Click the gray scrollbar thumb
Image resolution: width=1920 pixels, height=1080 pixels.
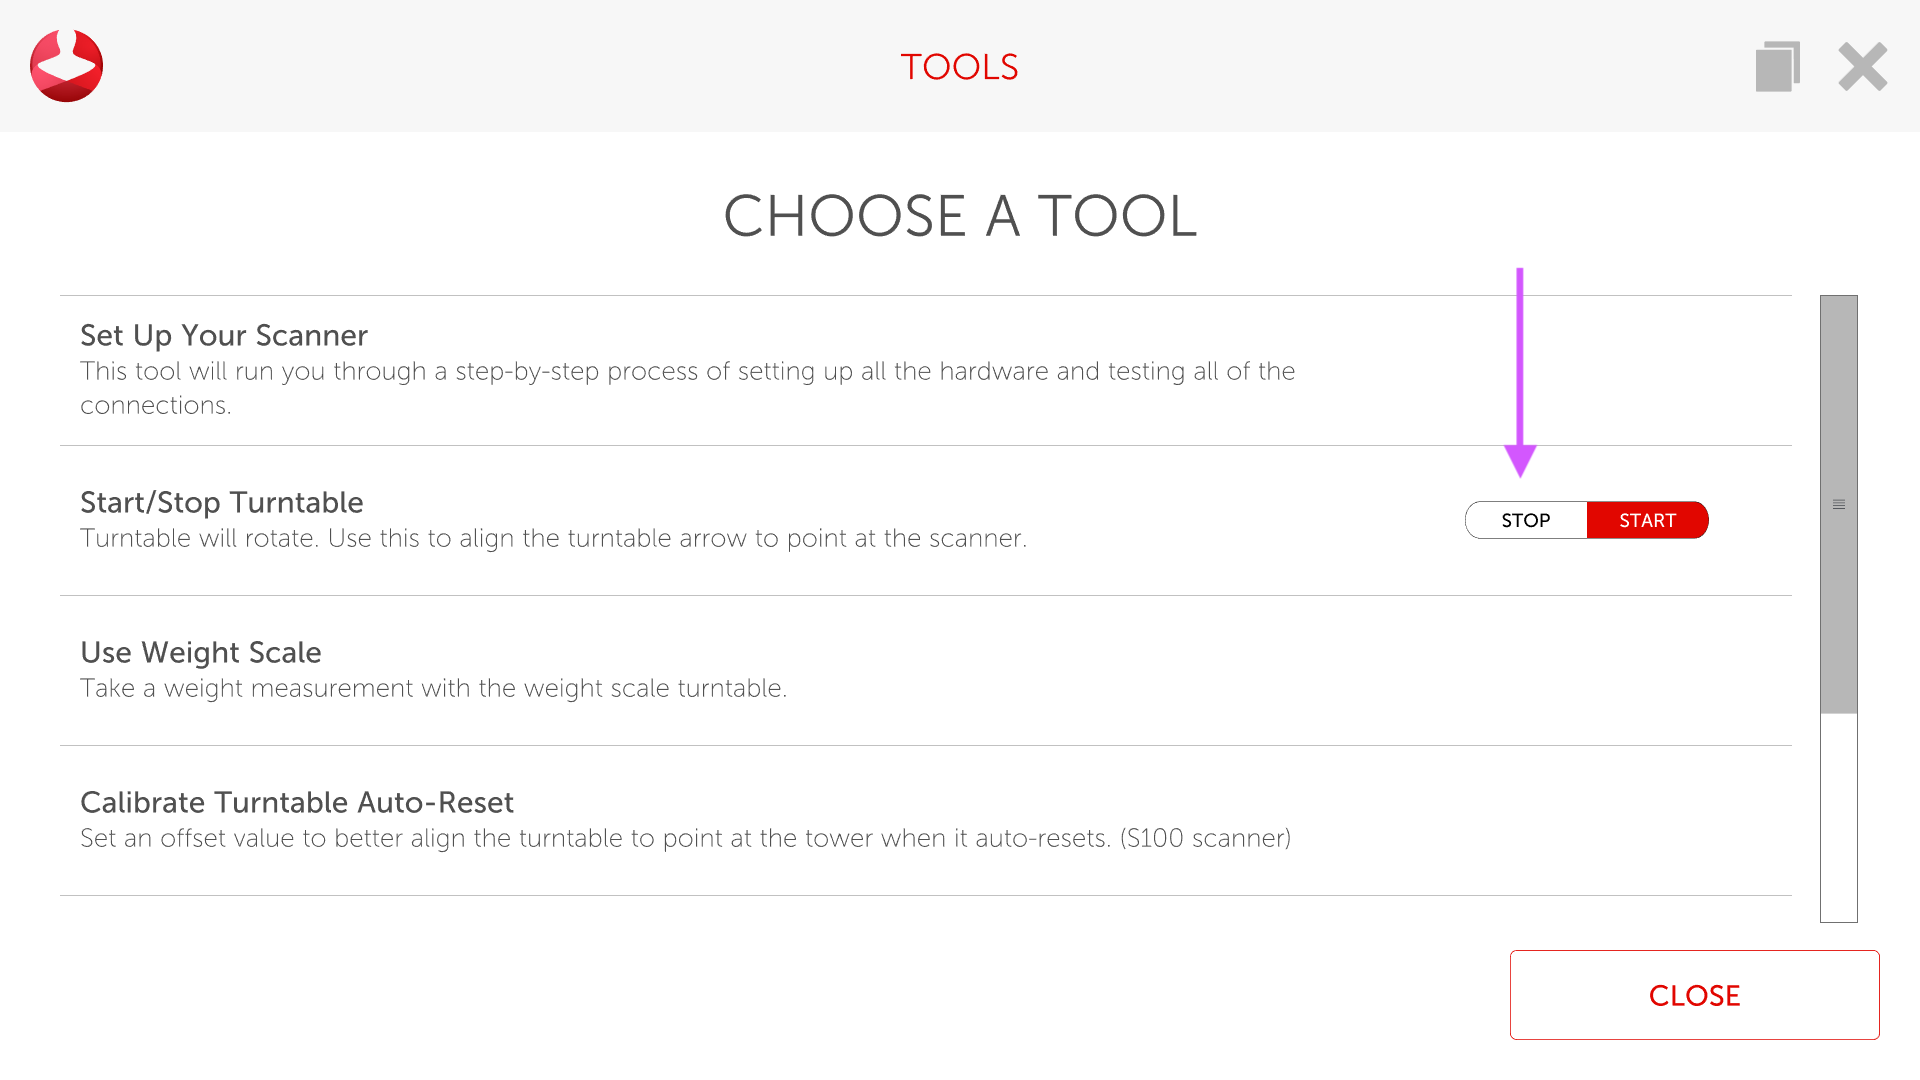coord(1838,600)
